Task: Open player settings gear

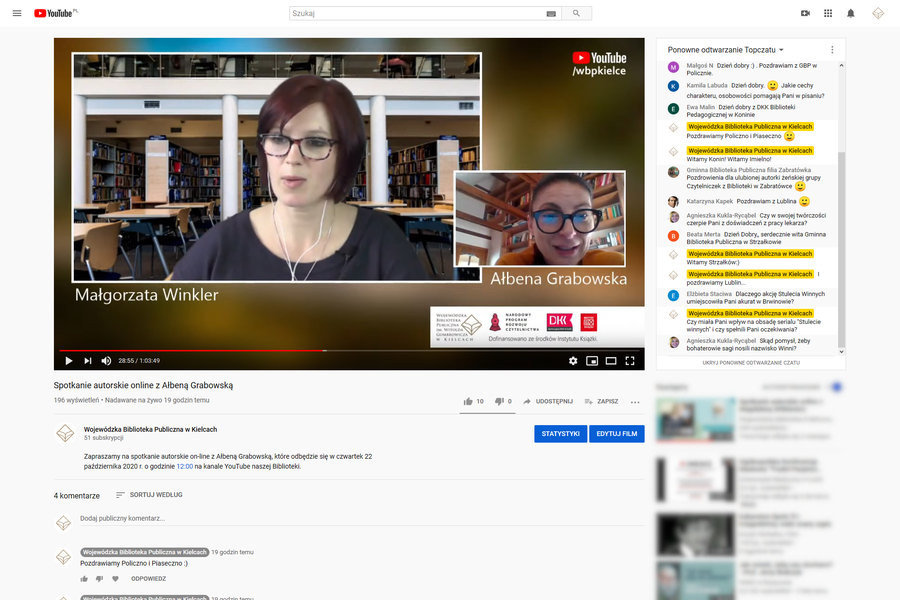Action: [x=573, y=361]
